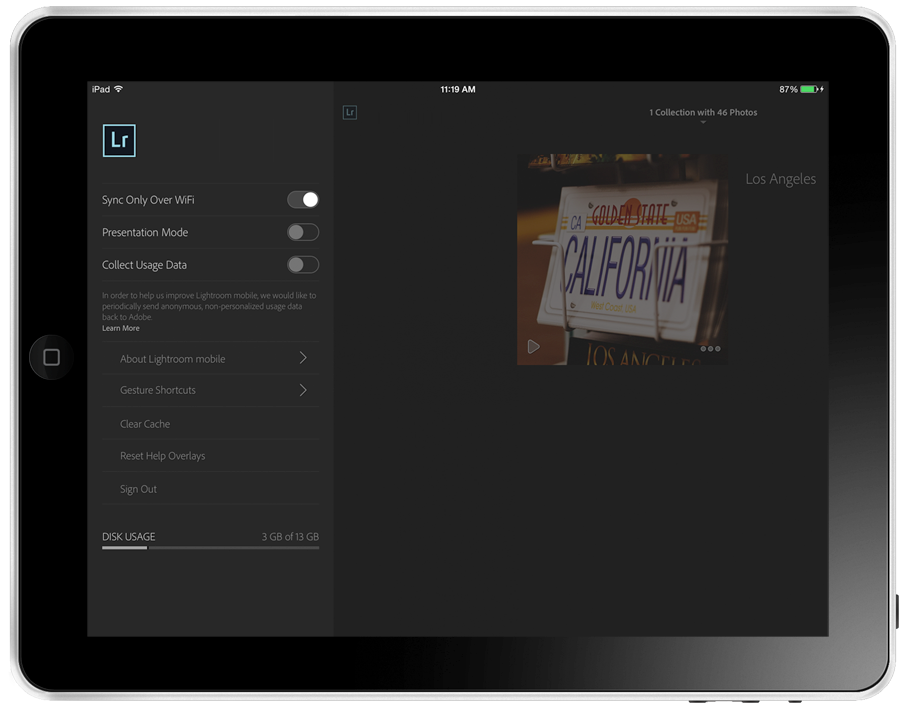This screenshot has width=900, height=715.
Task: Enable Presentation Mode switch
Action: pos(302,232)
